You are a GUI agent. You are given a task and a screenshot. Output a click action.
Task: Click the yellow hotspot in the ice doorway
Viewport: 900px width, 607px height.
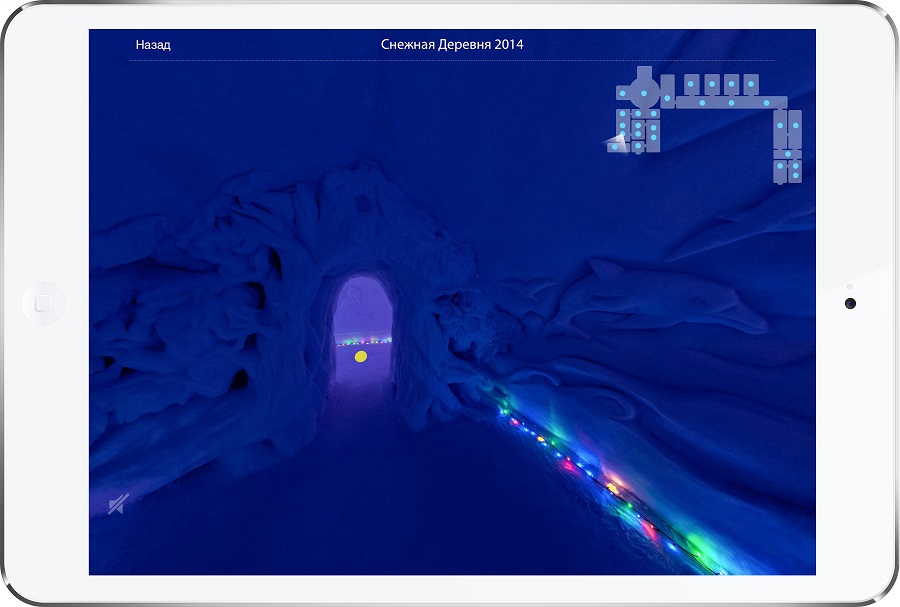tap(361, 356)
